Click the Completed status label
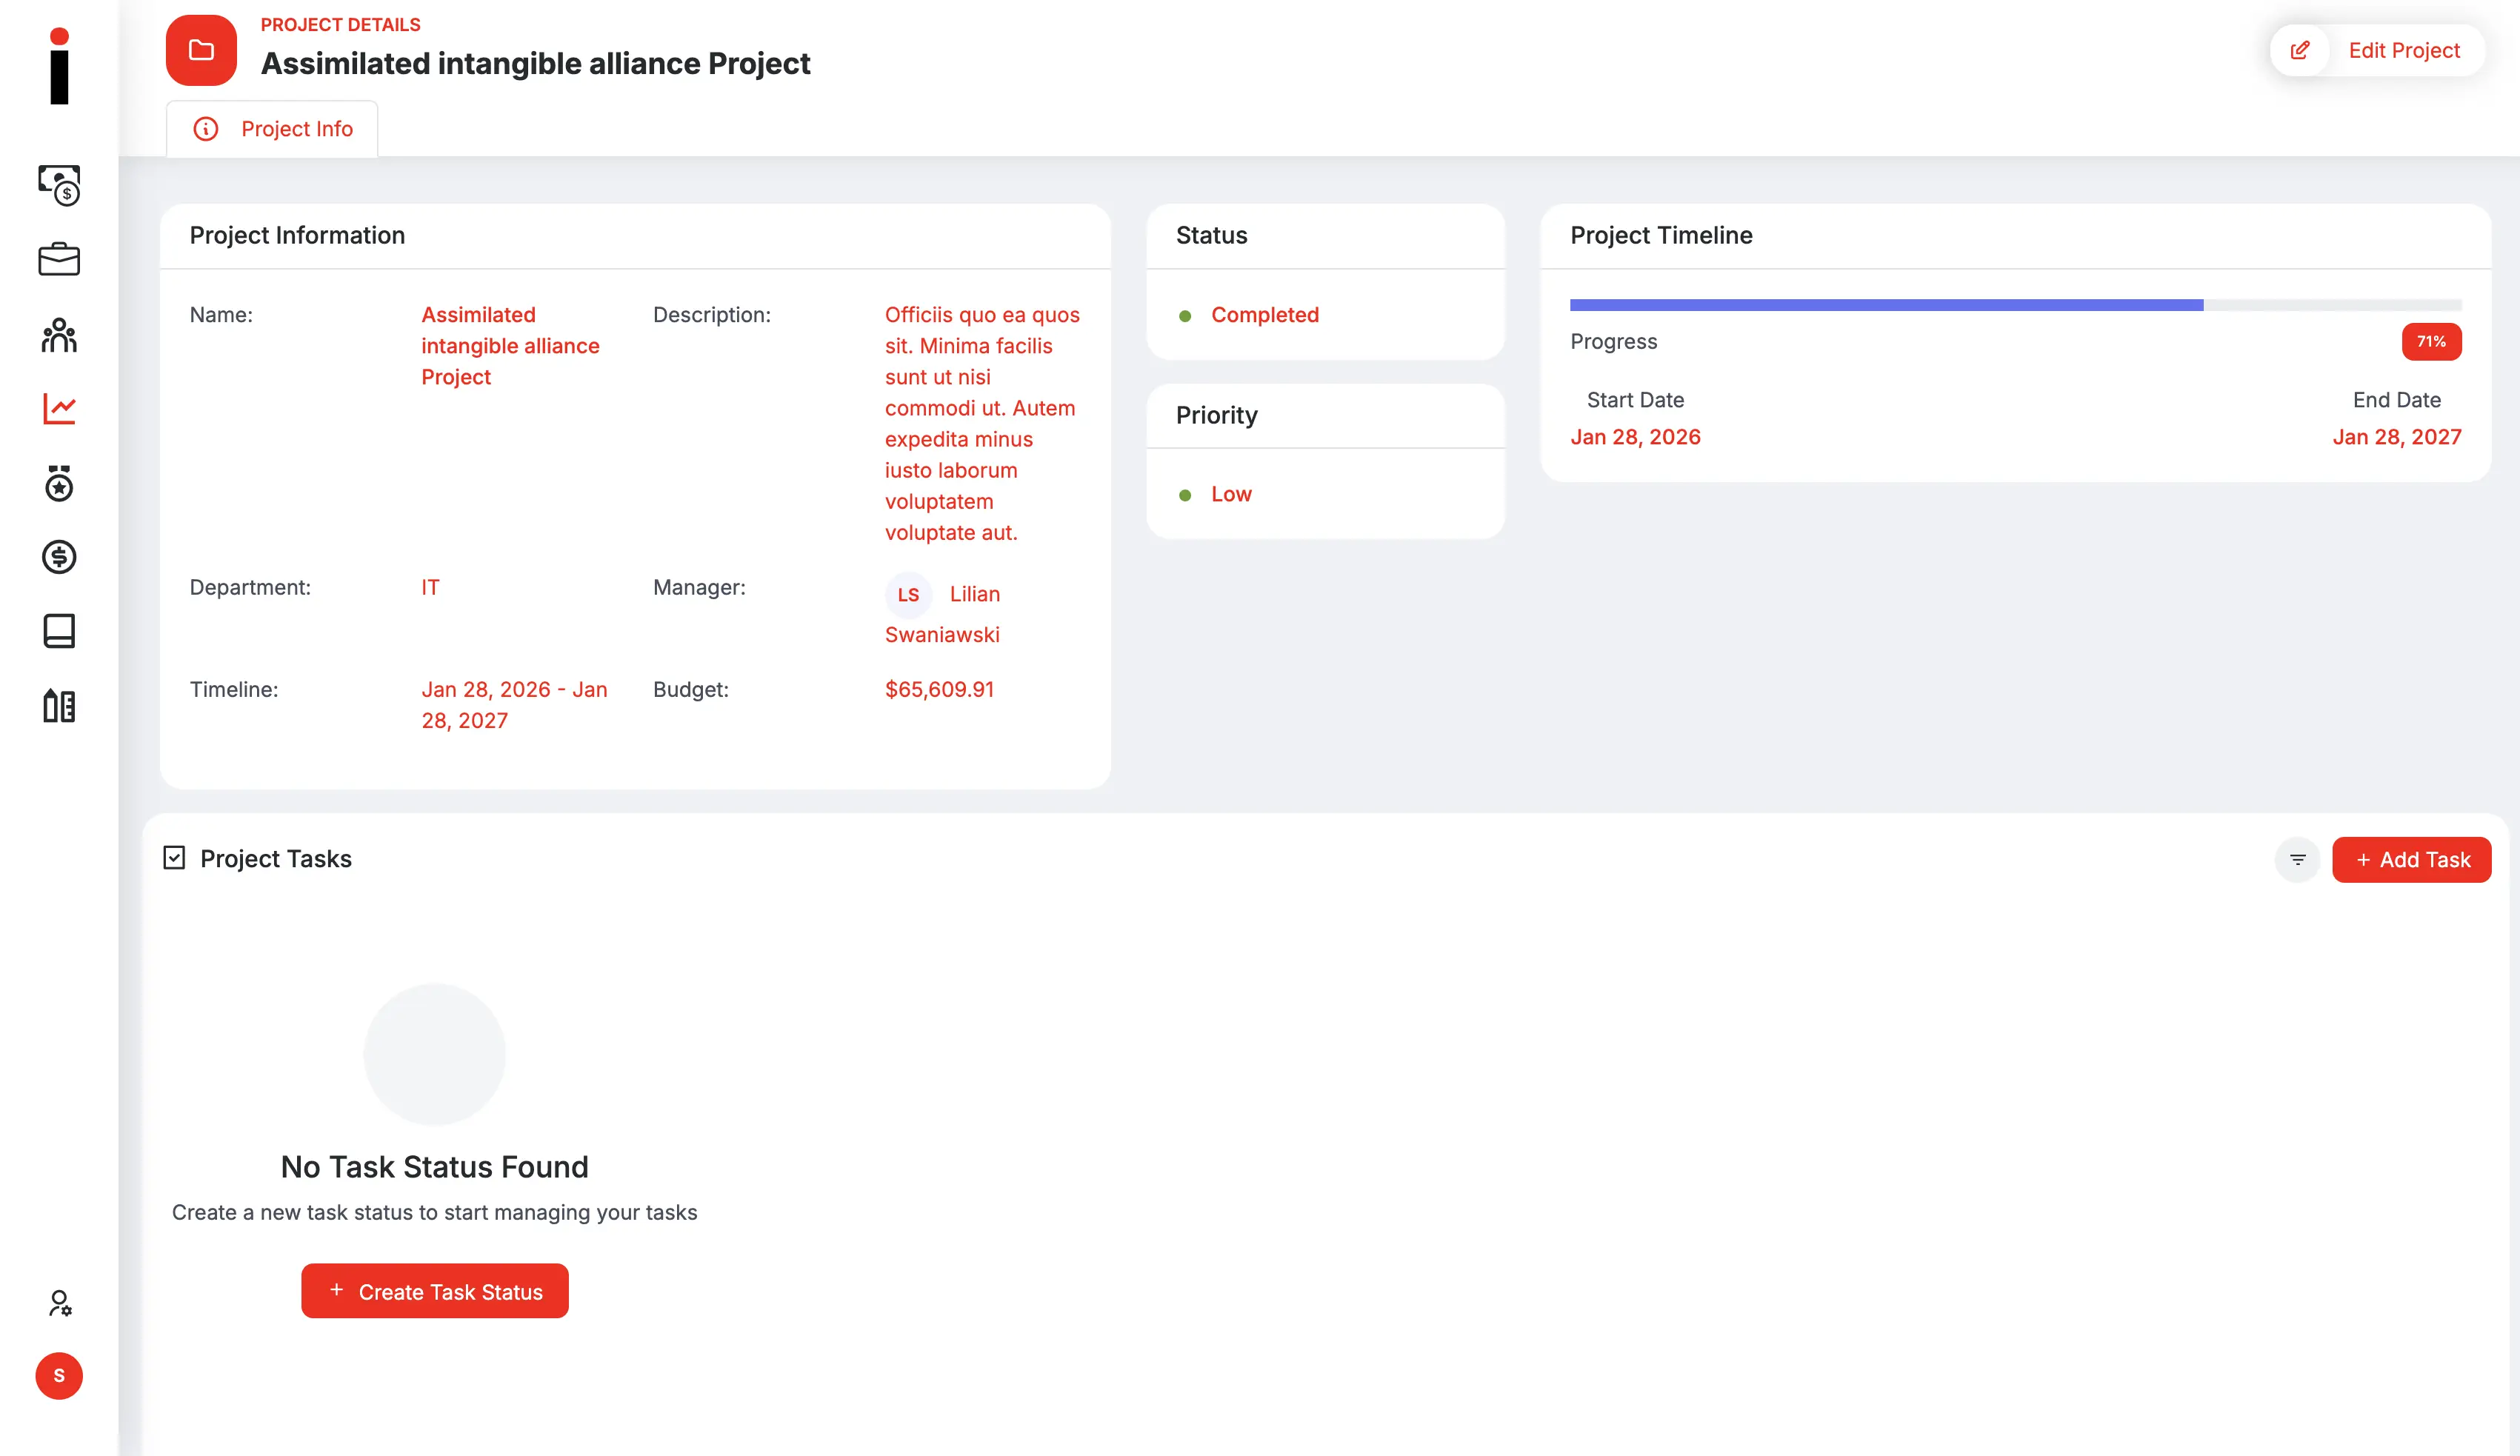Image resolution: width=2520 pixels, height=1456 pixels. (1265, 315)
